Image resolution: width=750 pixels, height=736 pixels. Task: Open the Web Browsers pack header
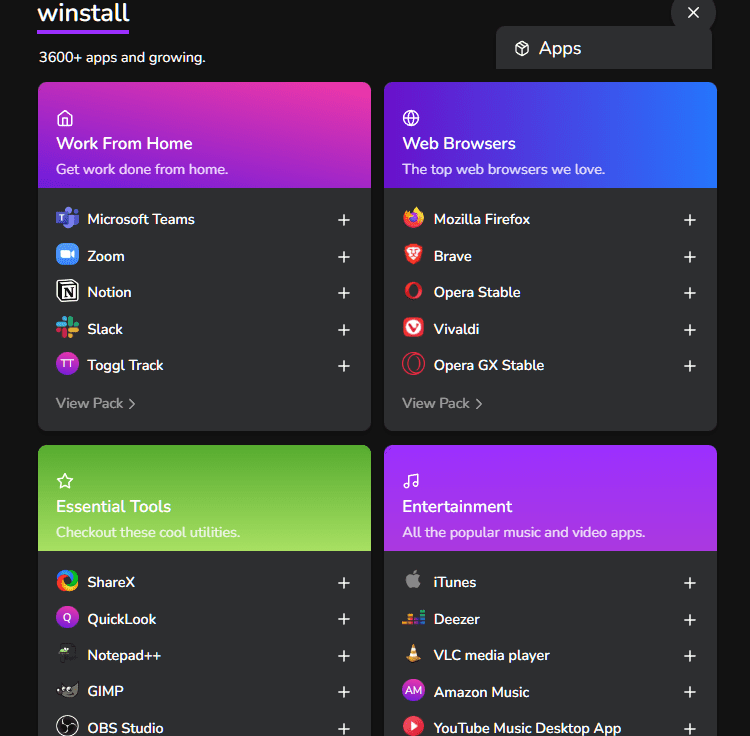550,135
